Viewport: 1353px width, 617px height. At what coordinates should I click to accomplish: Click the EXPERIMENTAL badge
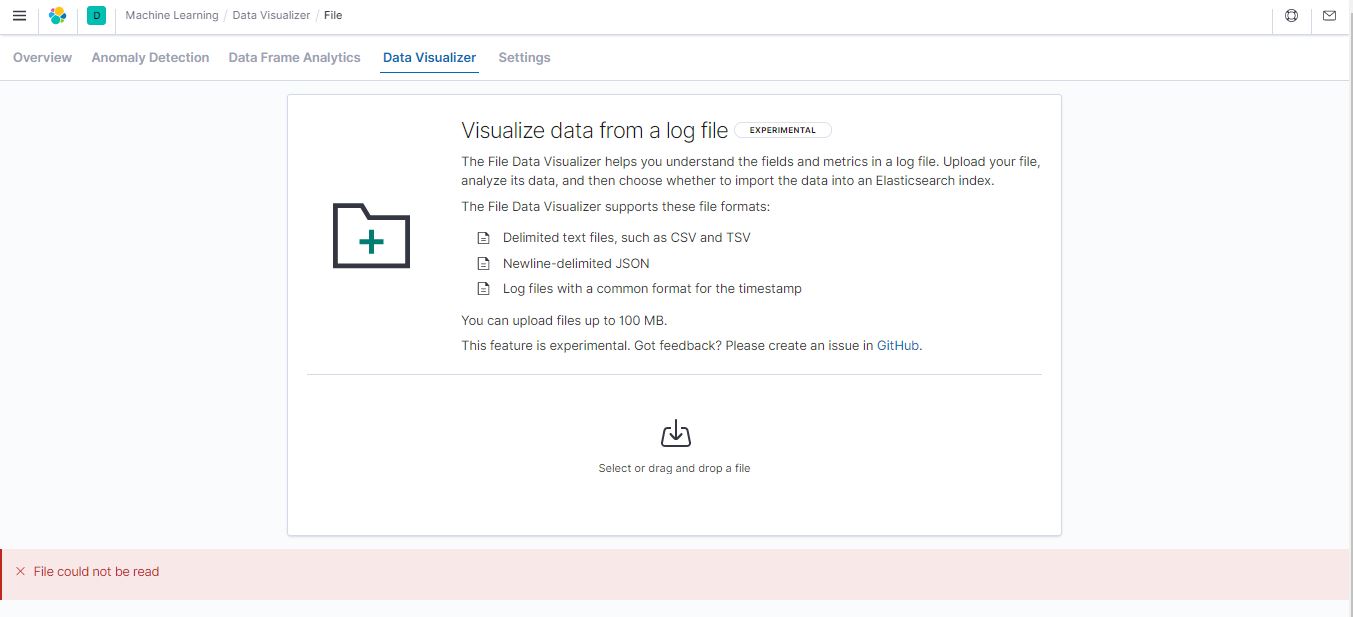[783, 129]
